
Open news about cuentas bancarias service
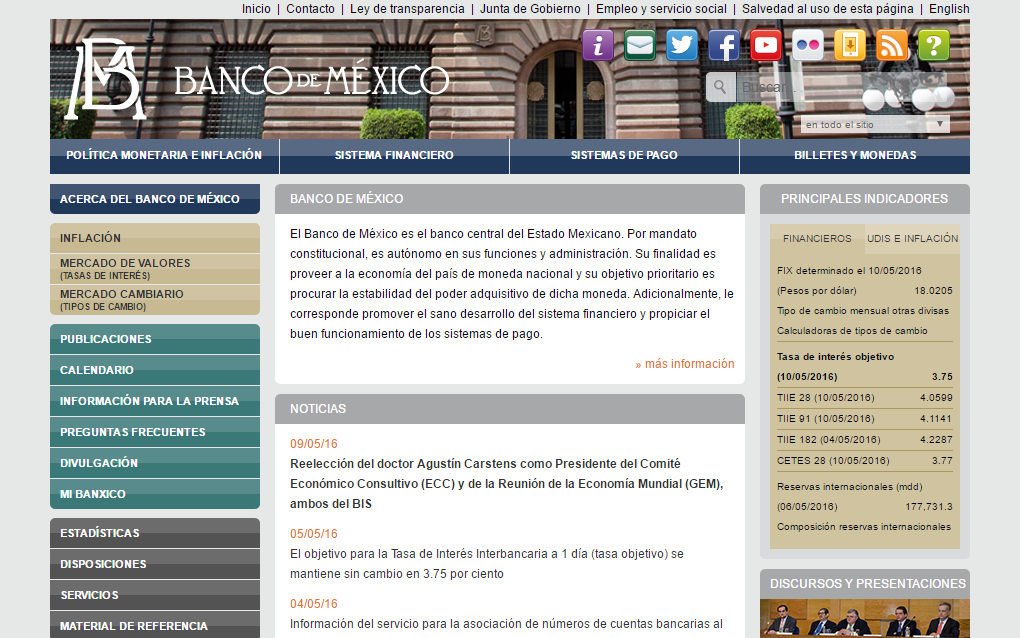tap(506, 624)
